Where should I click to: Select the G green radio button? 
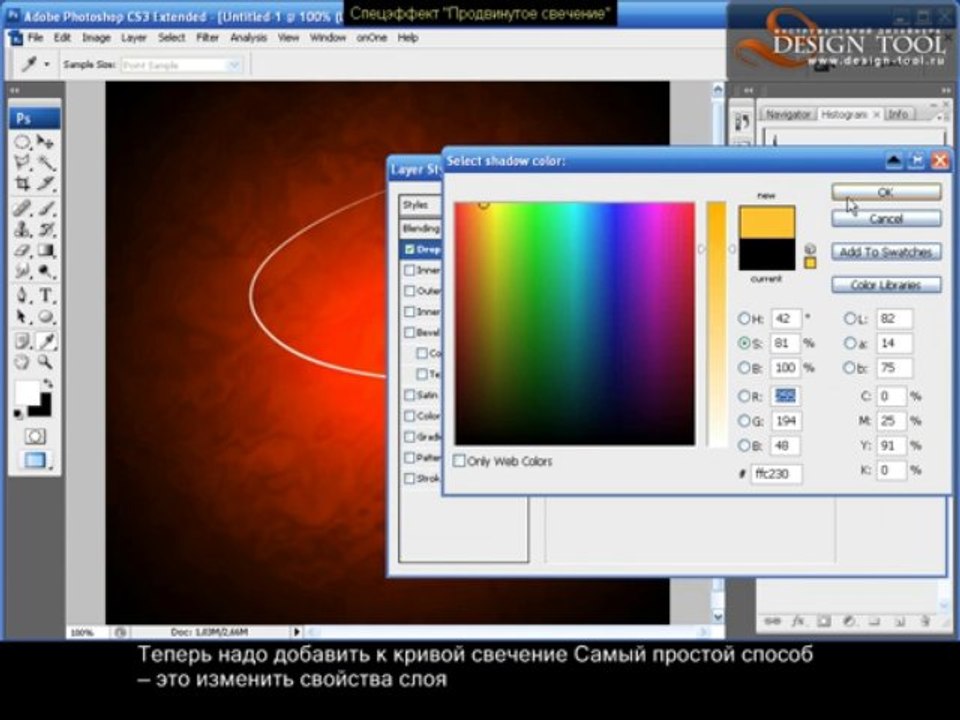point(744,421)
